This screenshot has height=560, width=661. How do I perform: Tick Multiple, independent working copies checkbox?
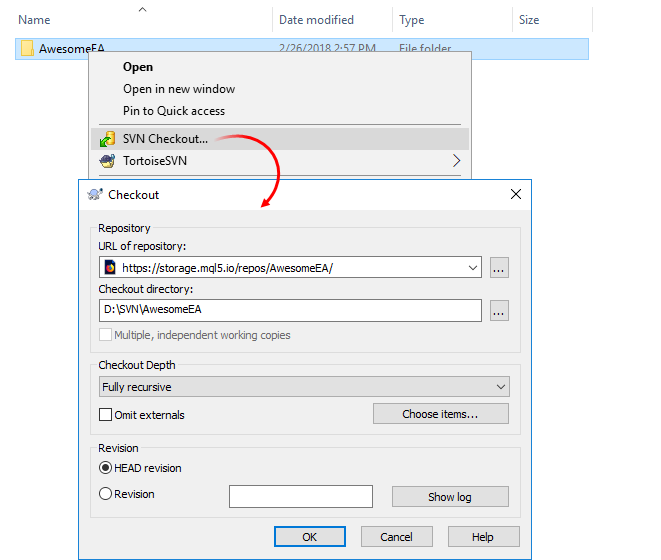click(x=105, y=335)
